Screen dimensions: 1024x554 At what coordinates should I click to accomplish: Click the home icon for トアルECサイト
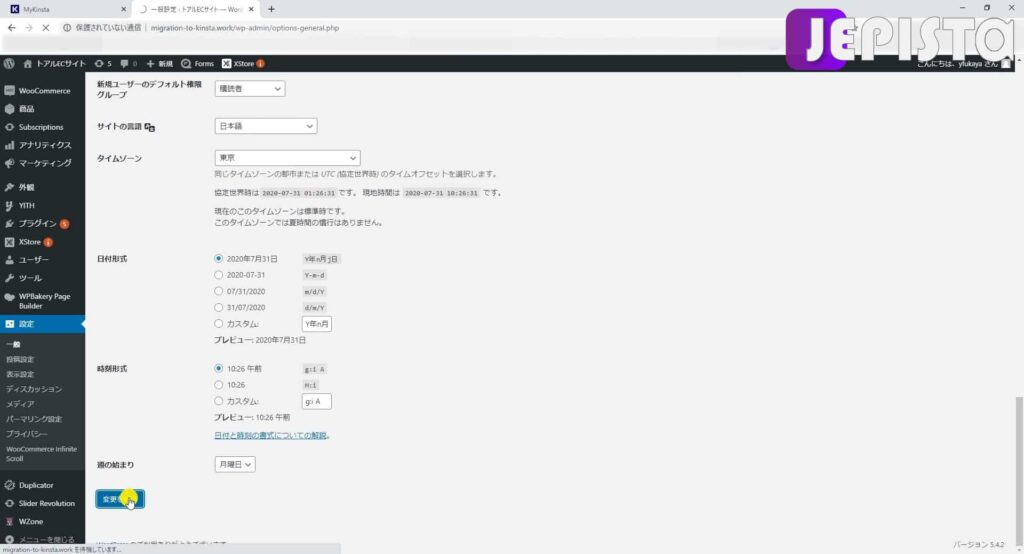[27, 63]
